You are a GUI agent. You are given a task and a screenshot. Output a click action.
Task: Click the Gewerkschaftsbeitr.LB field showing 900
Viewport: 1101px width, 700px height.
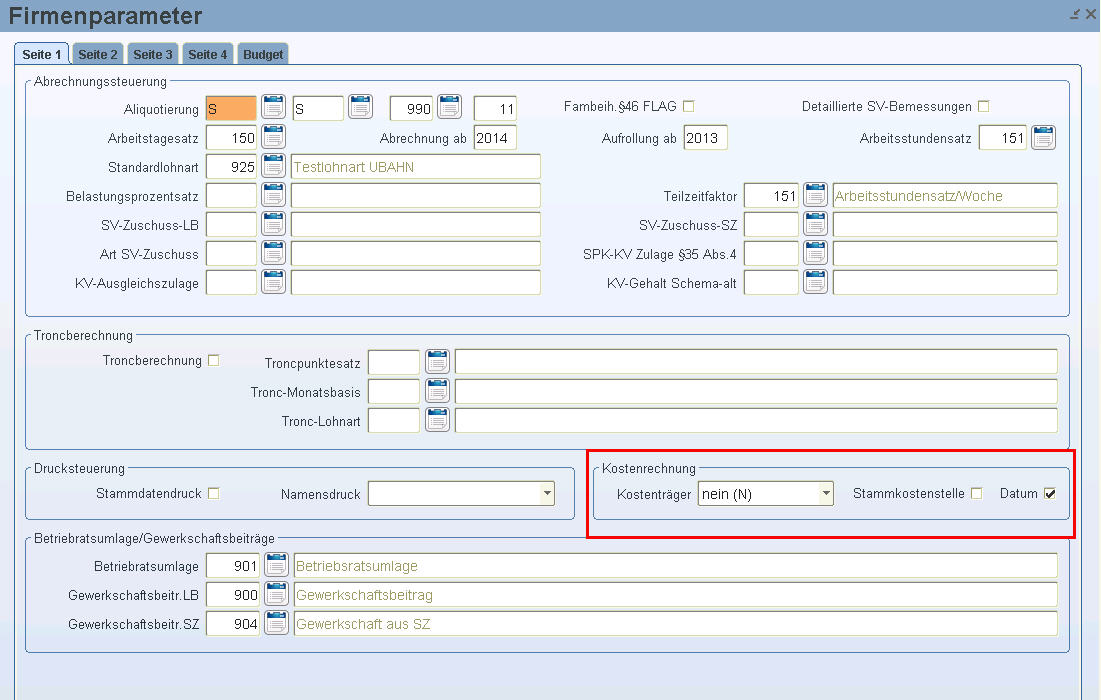(x=232, y=595)
